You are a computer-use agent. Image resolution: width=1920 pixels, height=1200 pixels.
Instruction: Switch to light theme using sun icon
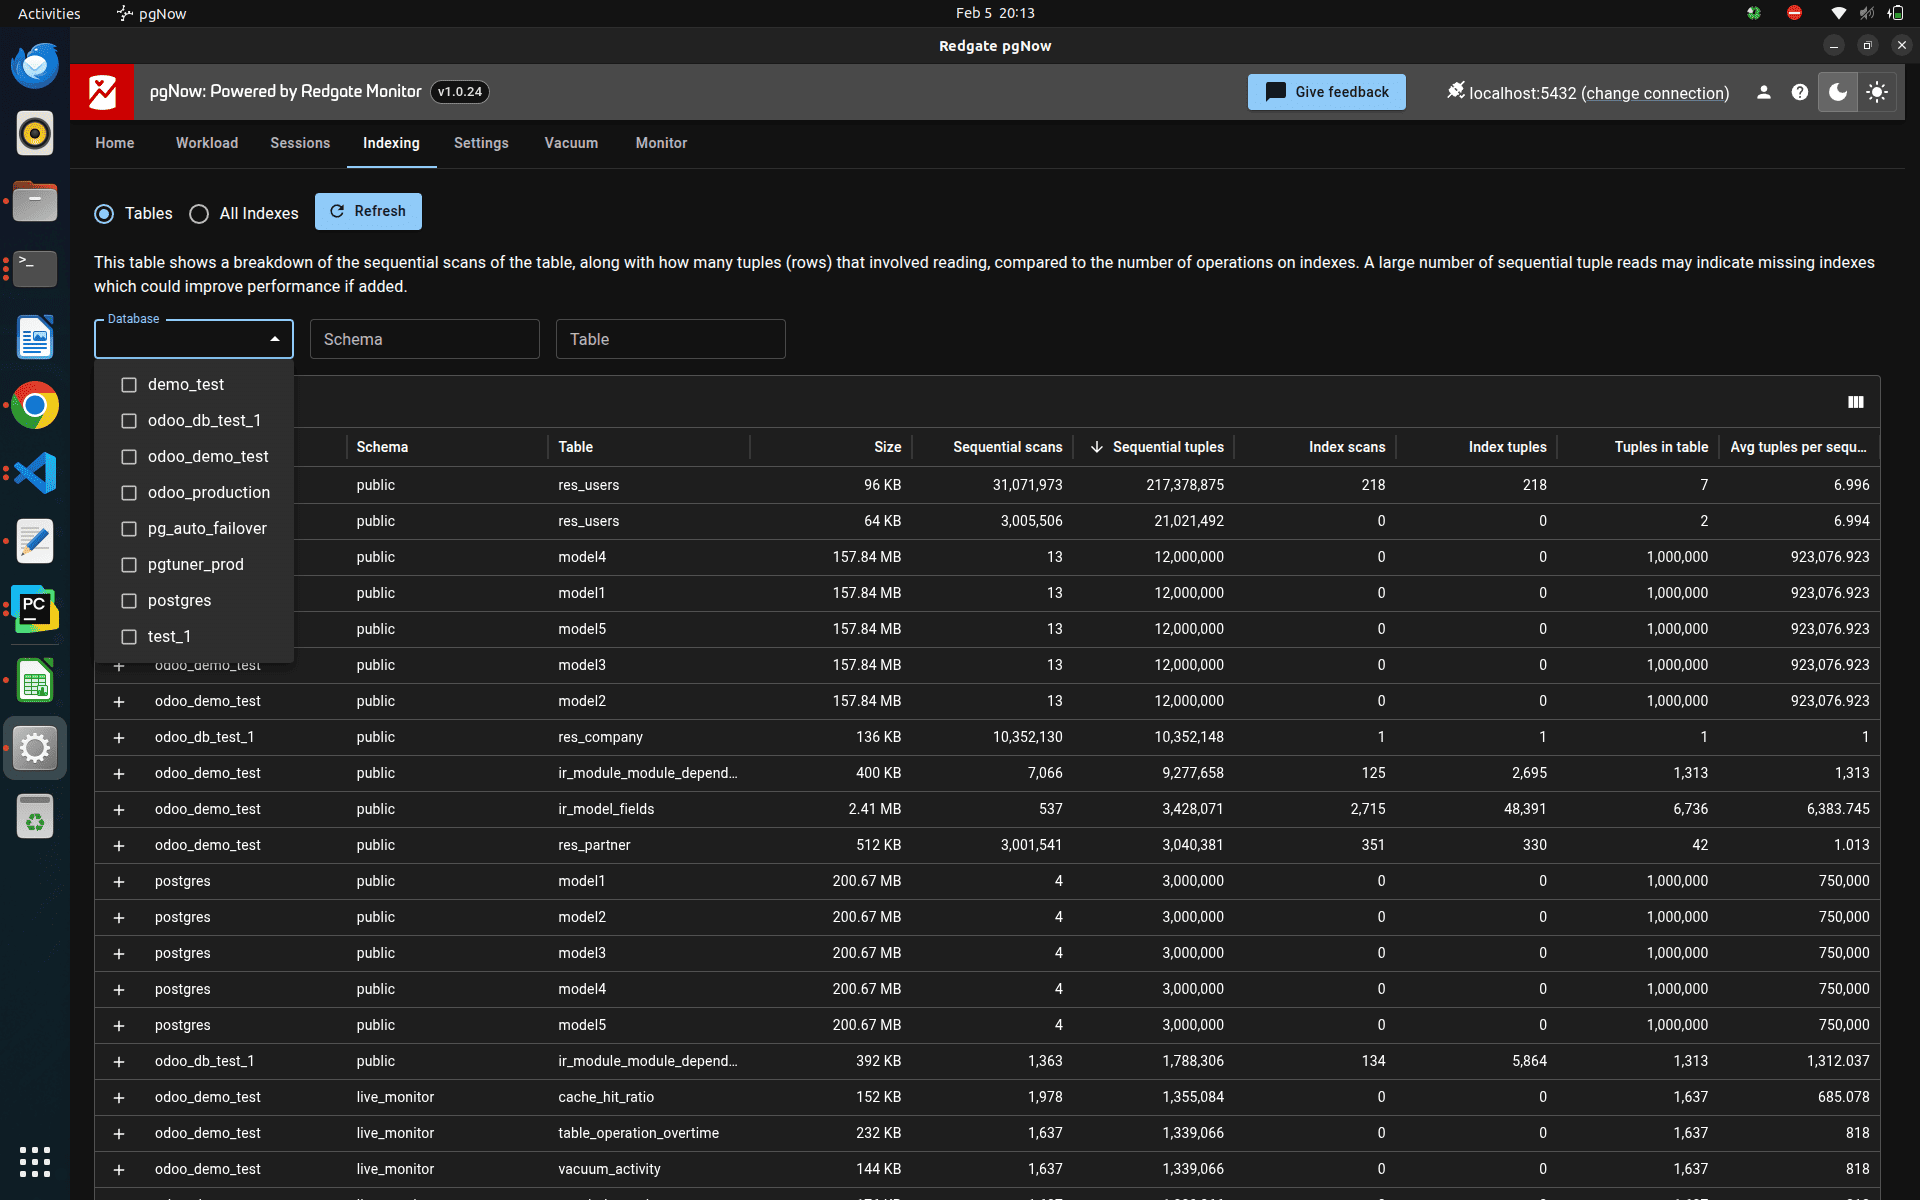[x=1877, y=92]
